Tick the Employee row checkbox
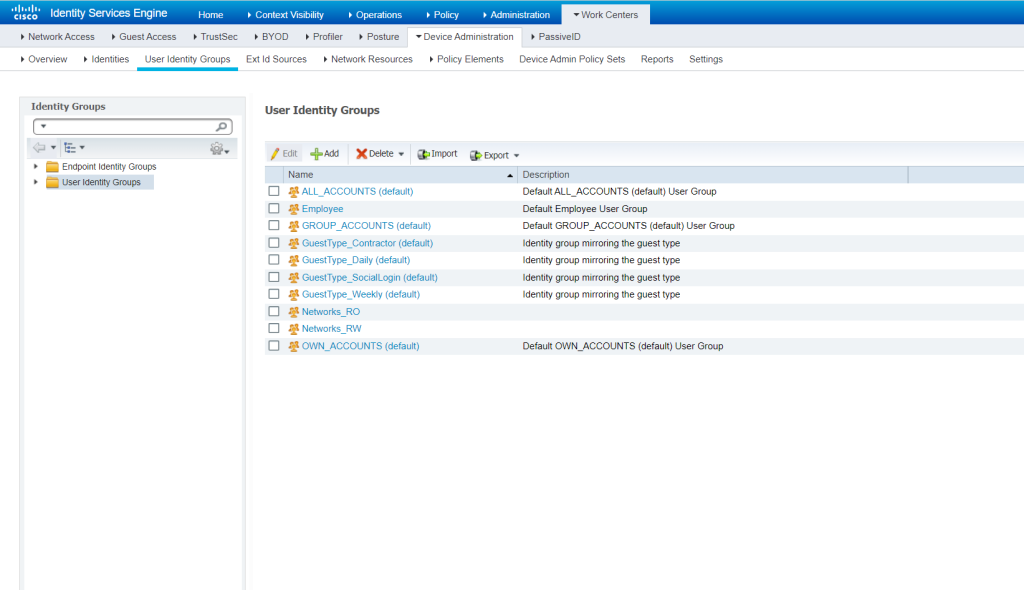Viewport: 1024px width, 590px height. coord(274,208)
